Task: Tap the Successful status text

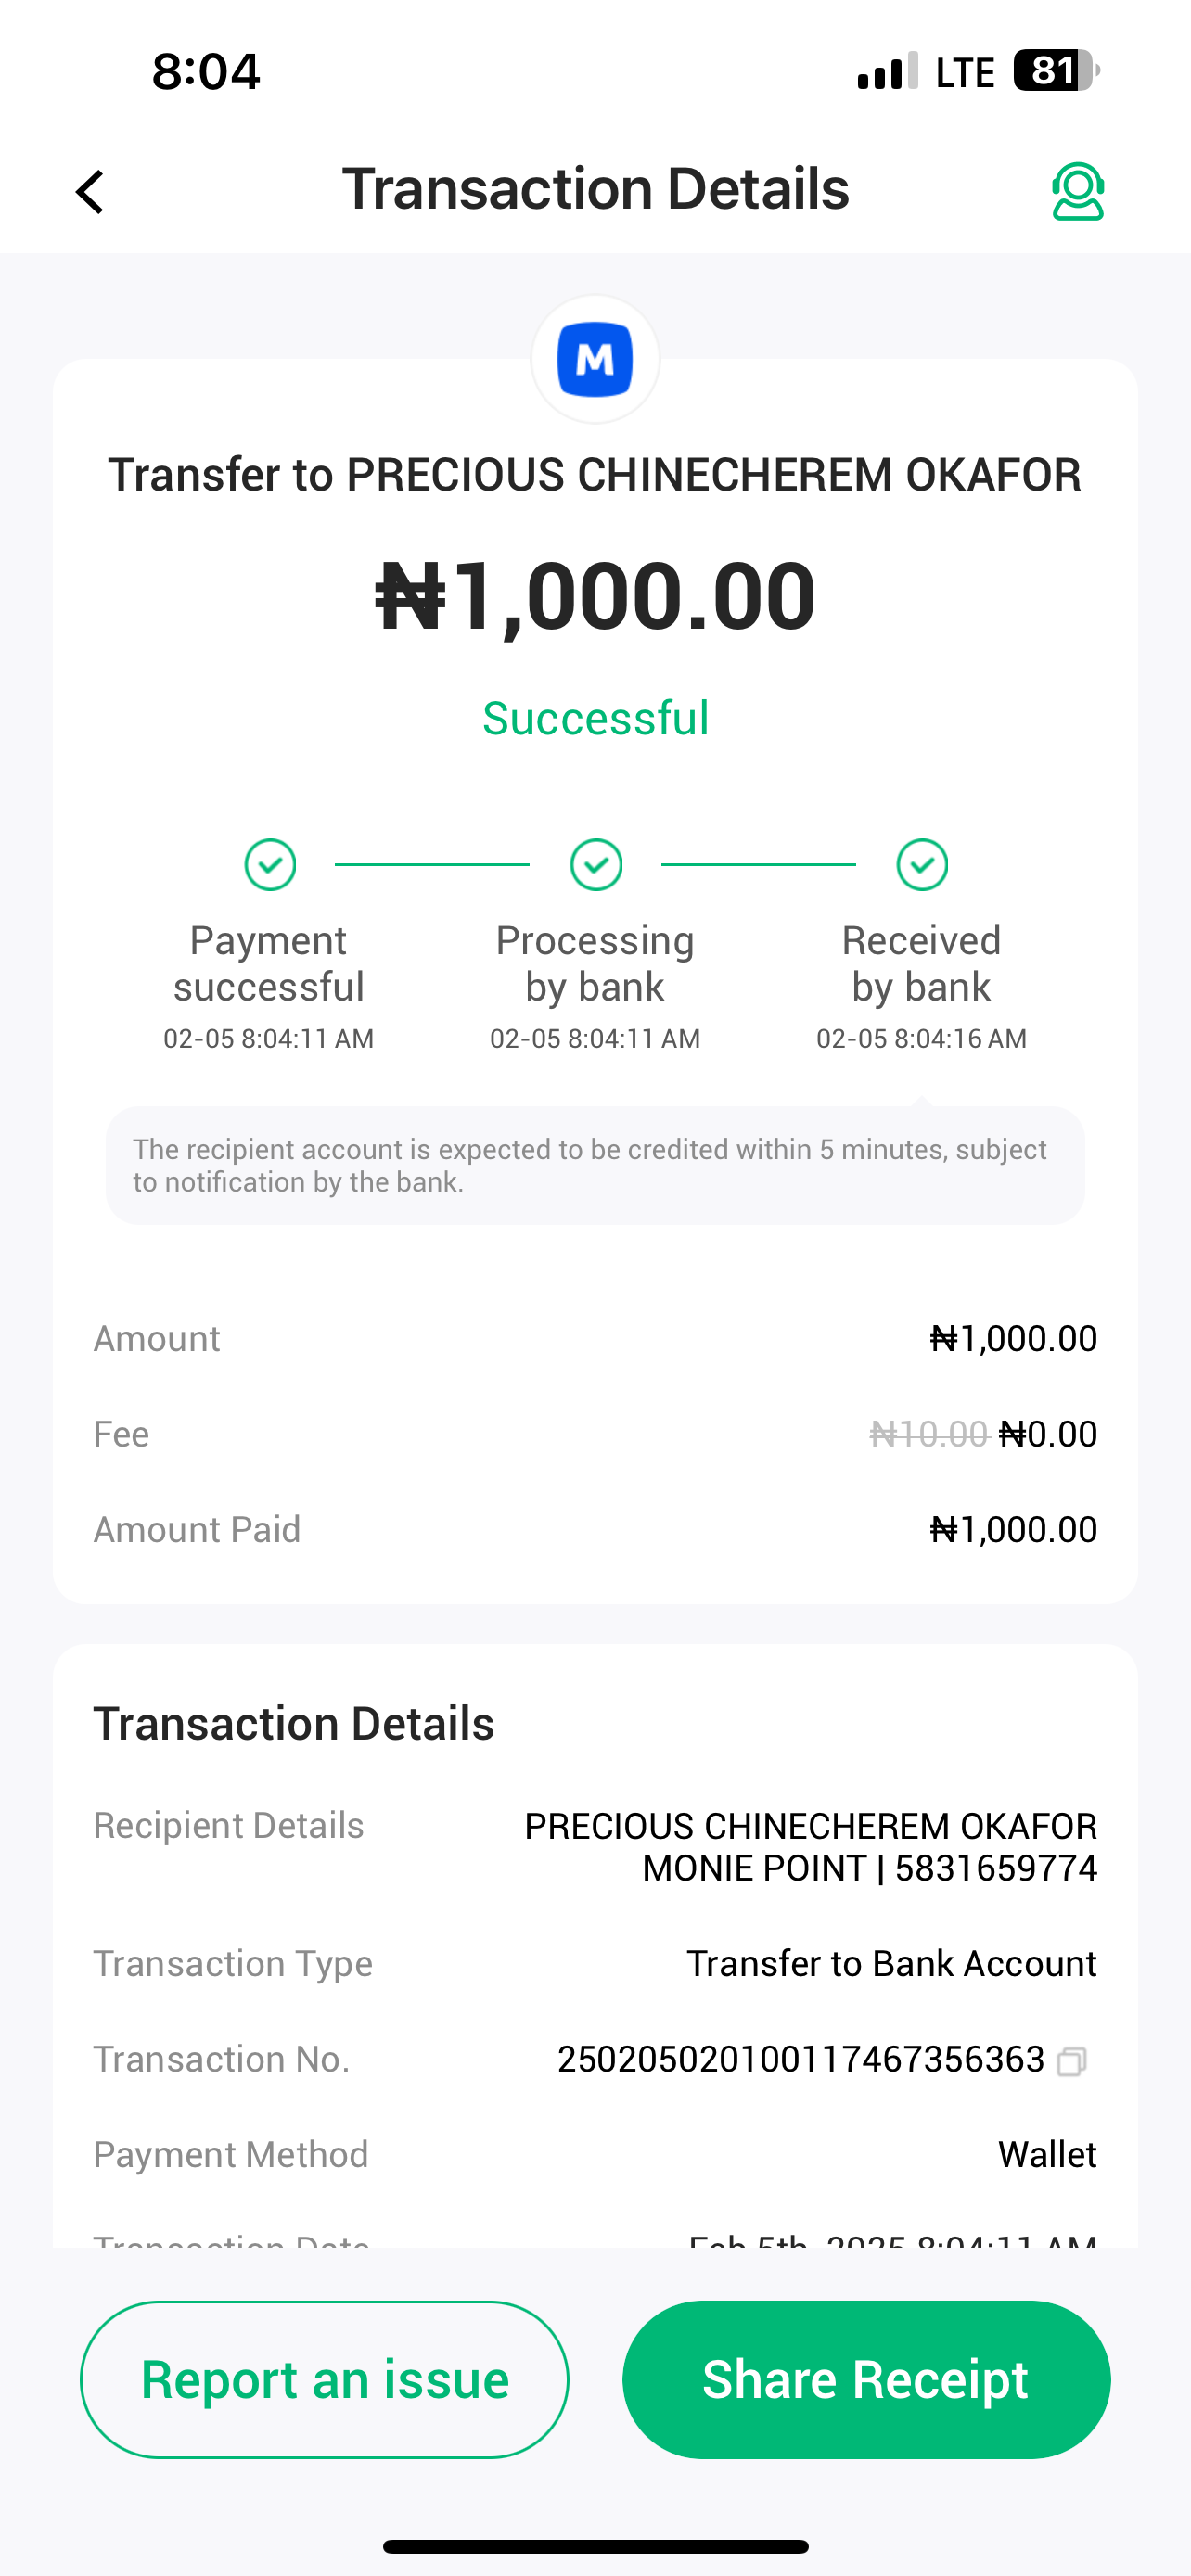Action: click(x=596, y=718)
